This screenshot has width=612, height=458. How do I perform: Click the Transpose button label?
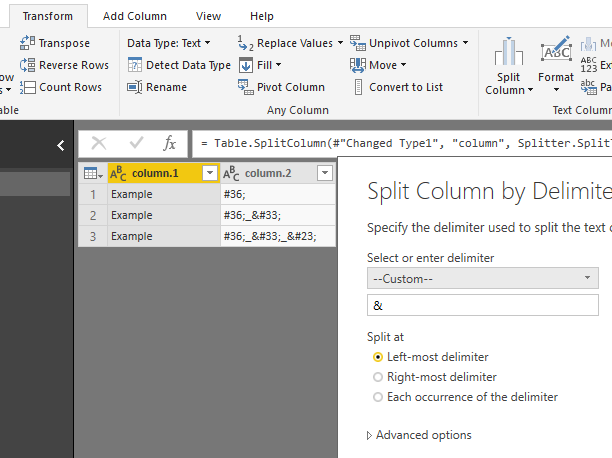(64, 43)
